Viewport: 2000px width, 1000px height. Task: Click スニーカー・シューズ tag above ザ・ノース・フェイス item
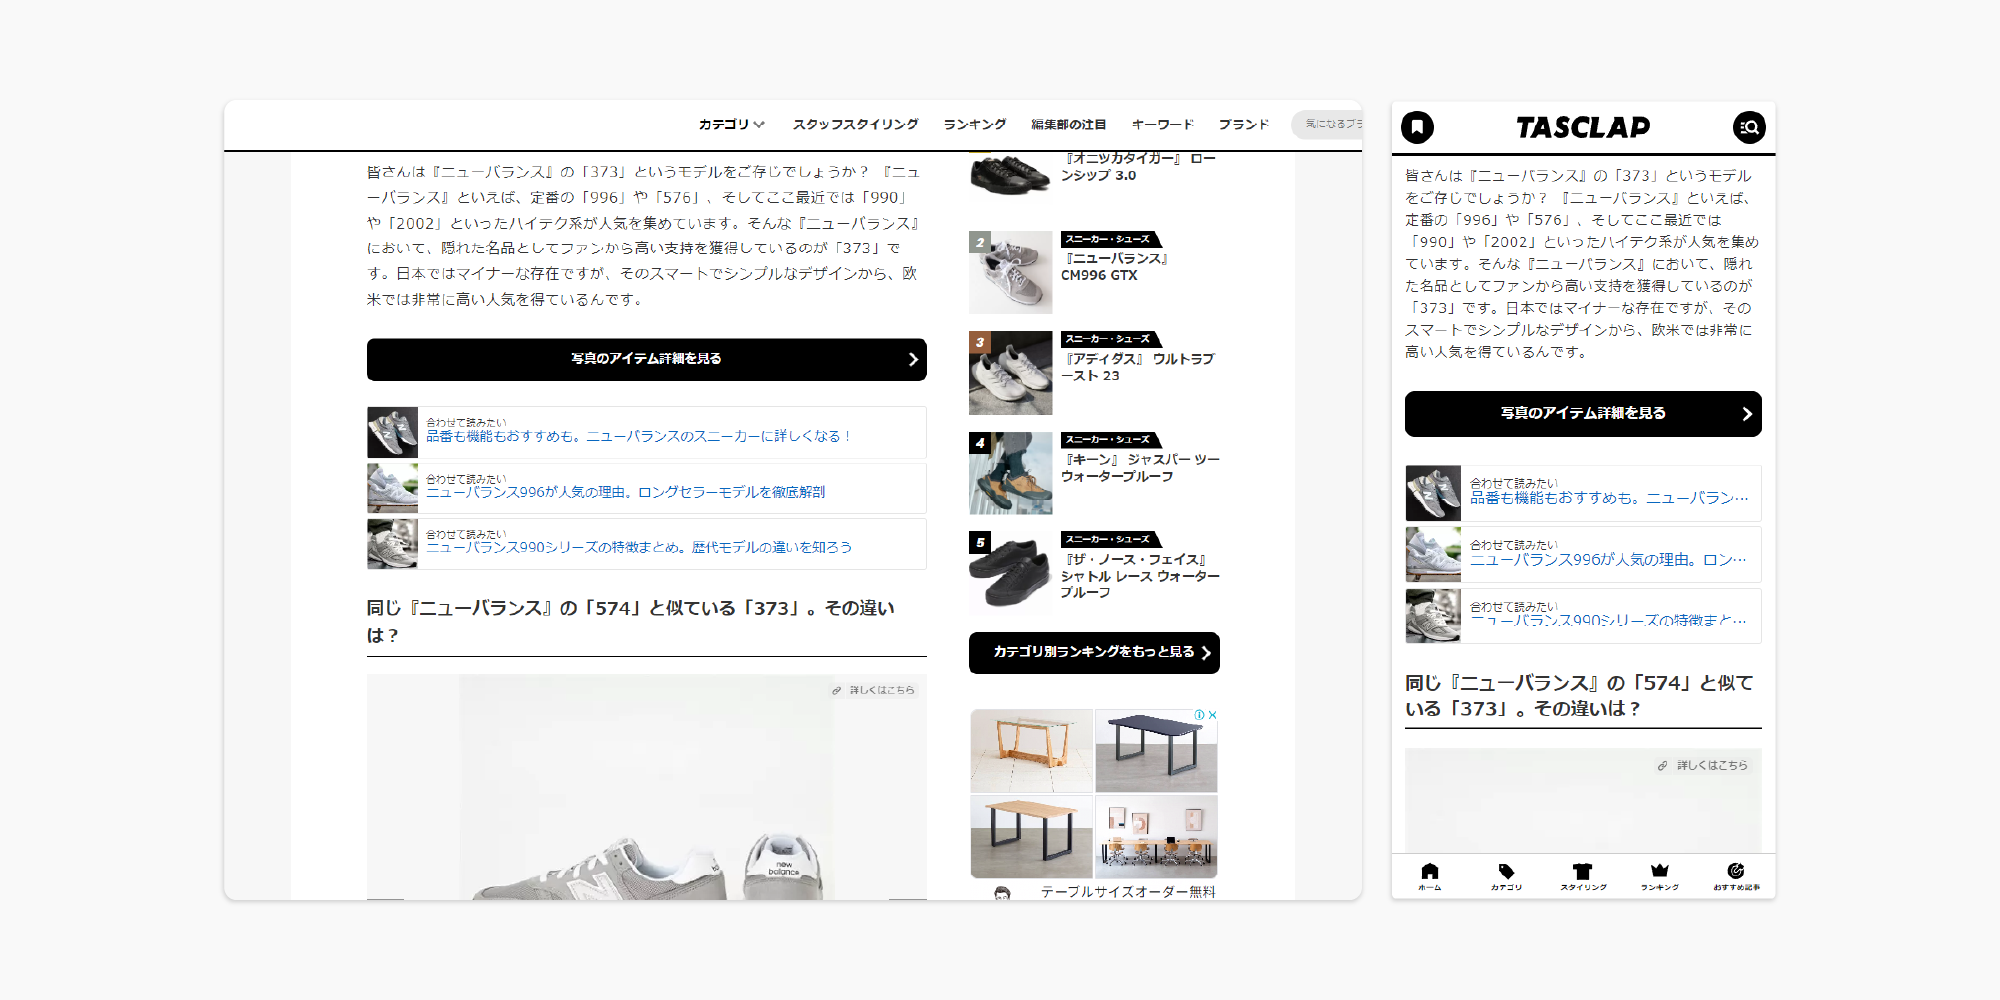point(1109,540)
